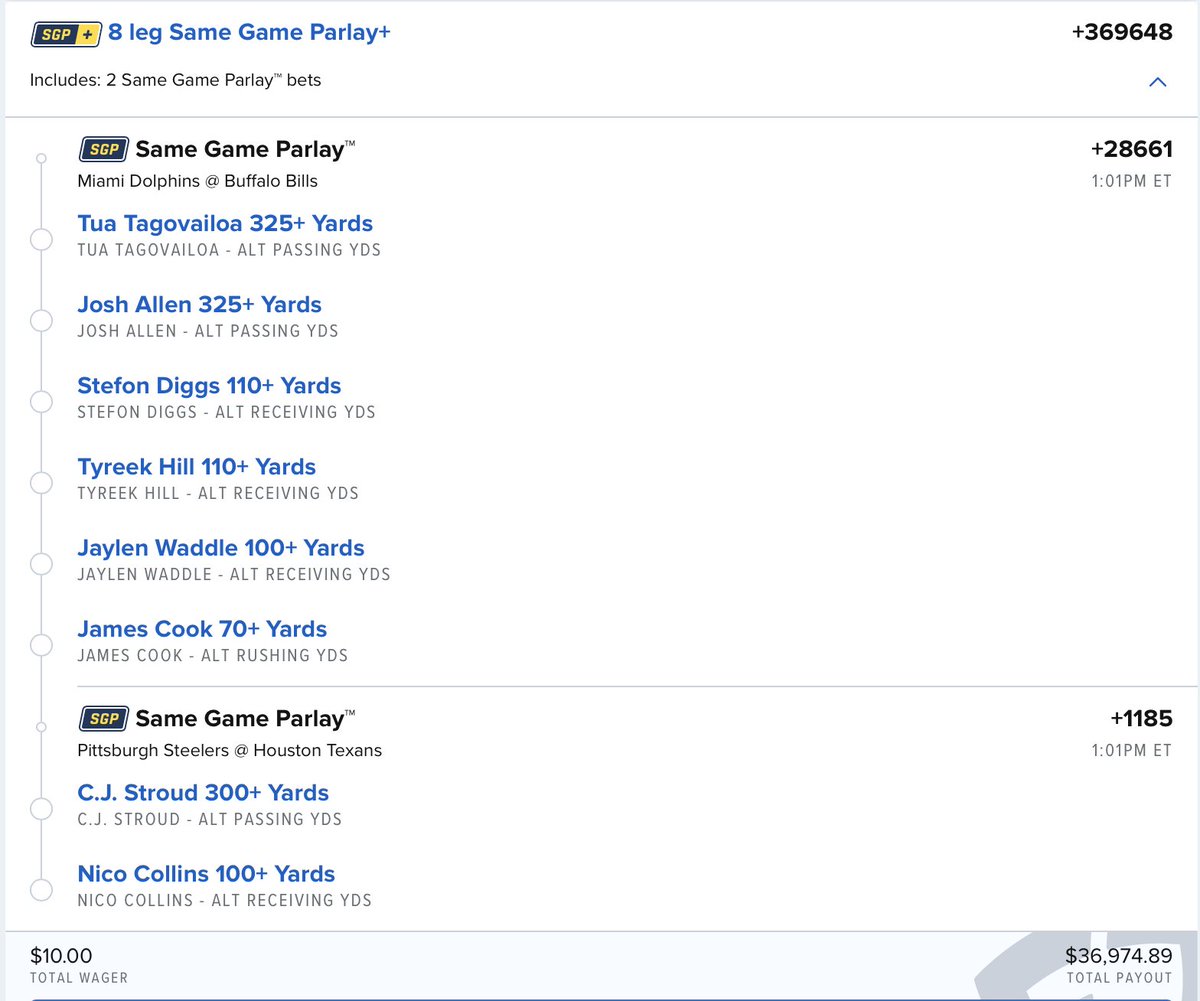
Task: Click status circle for James Cook leg
Action: (x=41, y=645)
